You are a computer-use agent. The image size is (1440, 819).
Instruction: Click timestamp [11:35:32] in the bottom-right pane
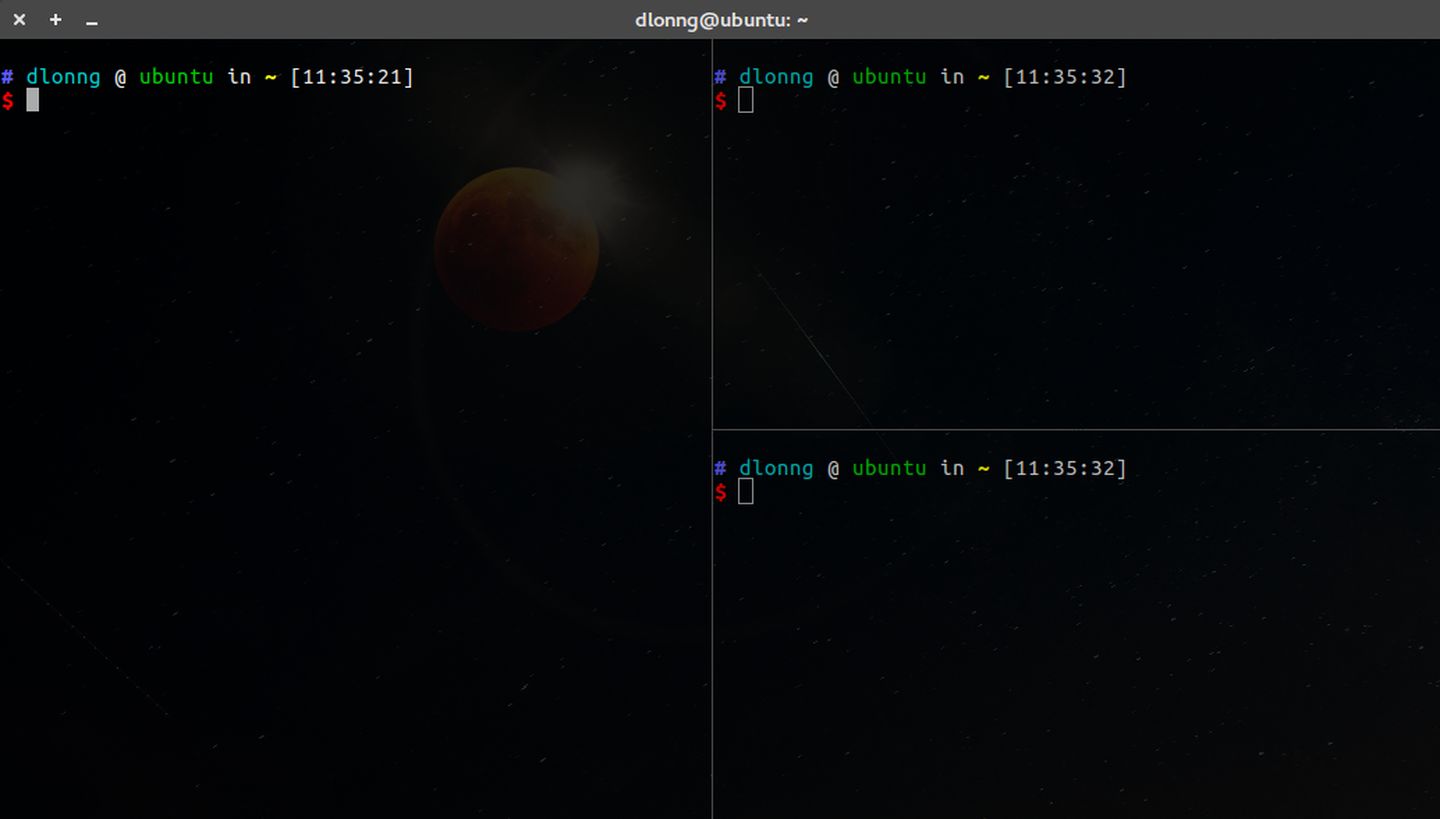pos(1065,468)
